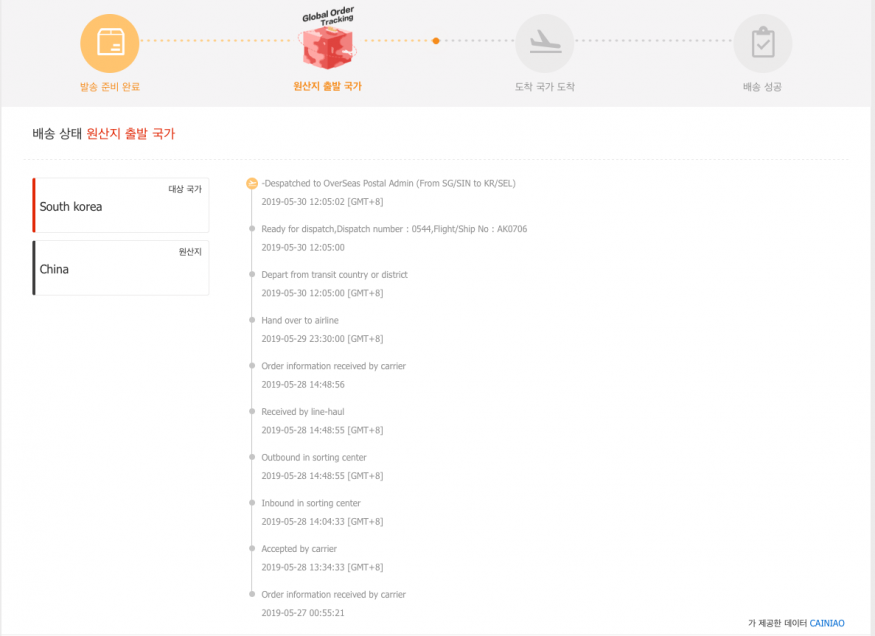Click 'Depart from transit country or district' entry
875x636 pixels.
coord(334,274)
